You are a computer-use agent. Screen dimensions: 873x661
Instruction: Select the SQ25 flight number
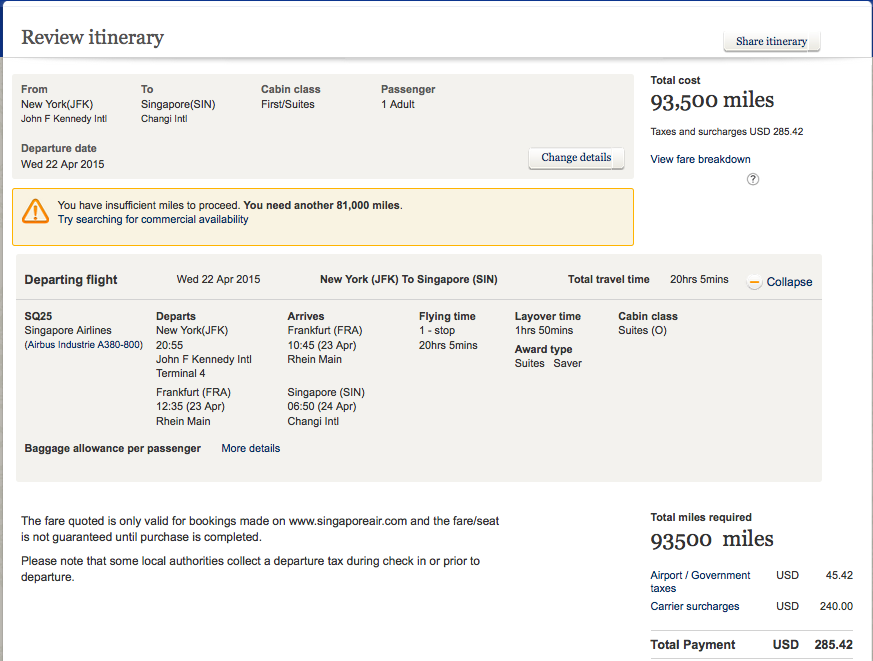click(x=38, y=316)
